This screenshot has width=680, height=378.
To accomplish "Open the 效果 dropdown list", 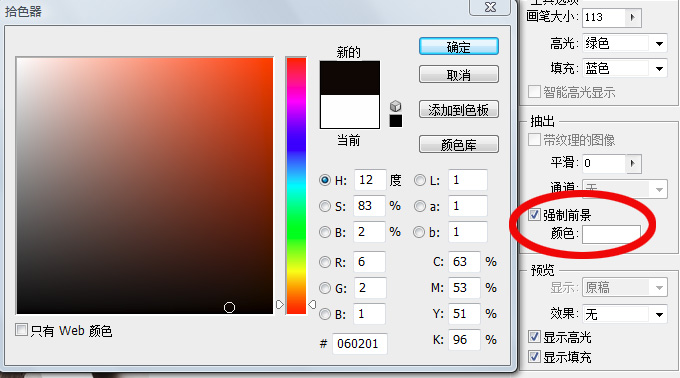I will [660, 314].
